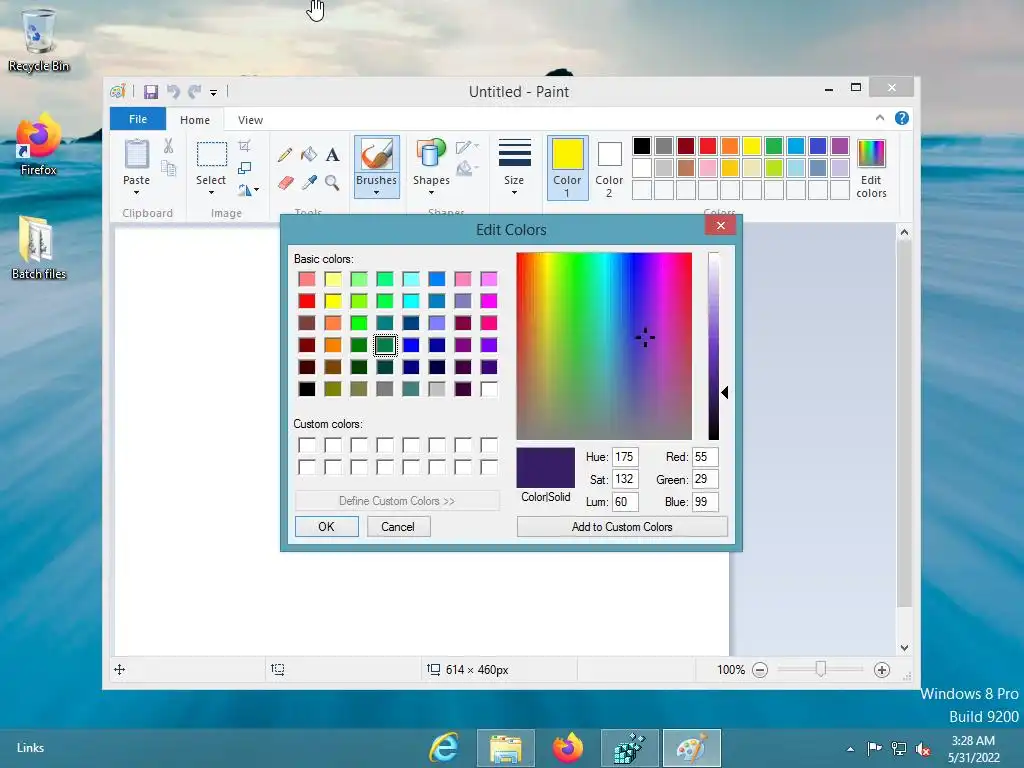Image resolution: width=1024 pixels, height=768 pixels.
Task: Click the Paint Help question mark icon
Action: (x=902, y=118)
